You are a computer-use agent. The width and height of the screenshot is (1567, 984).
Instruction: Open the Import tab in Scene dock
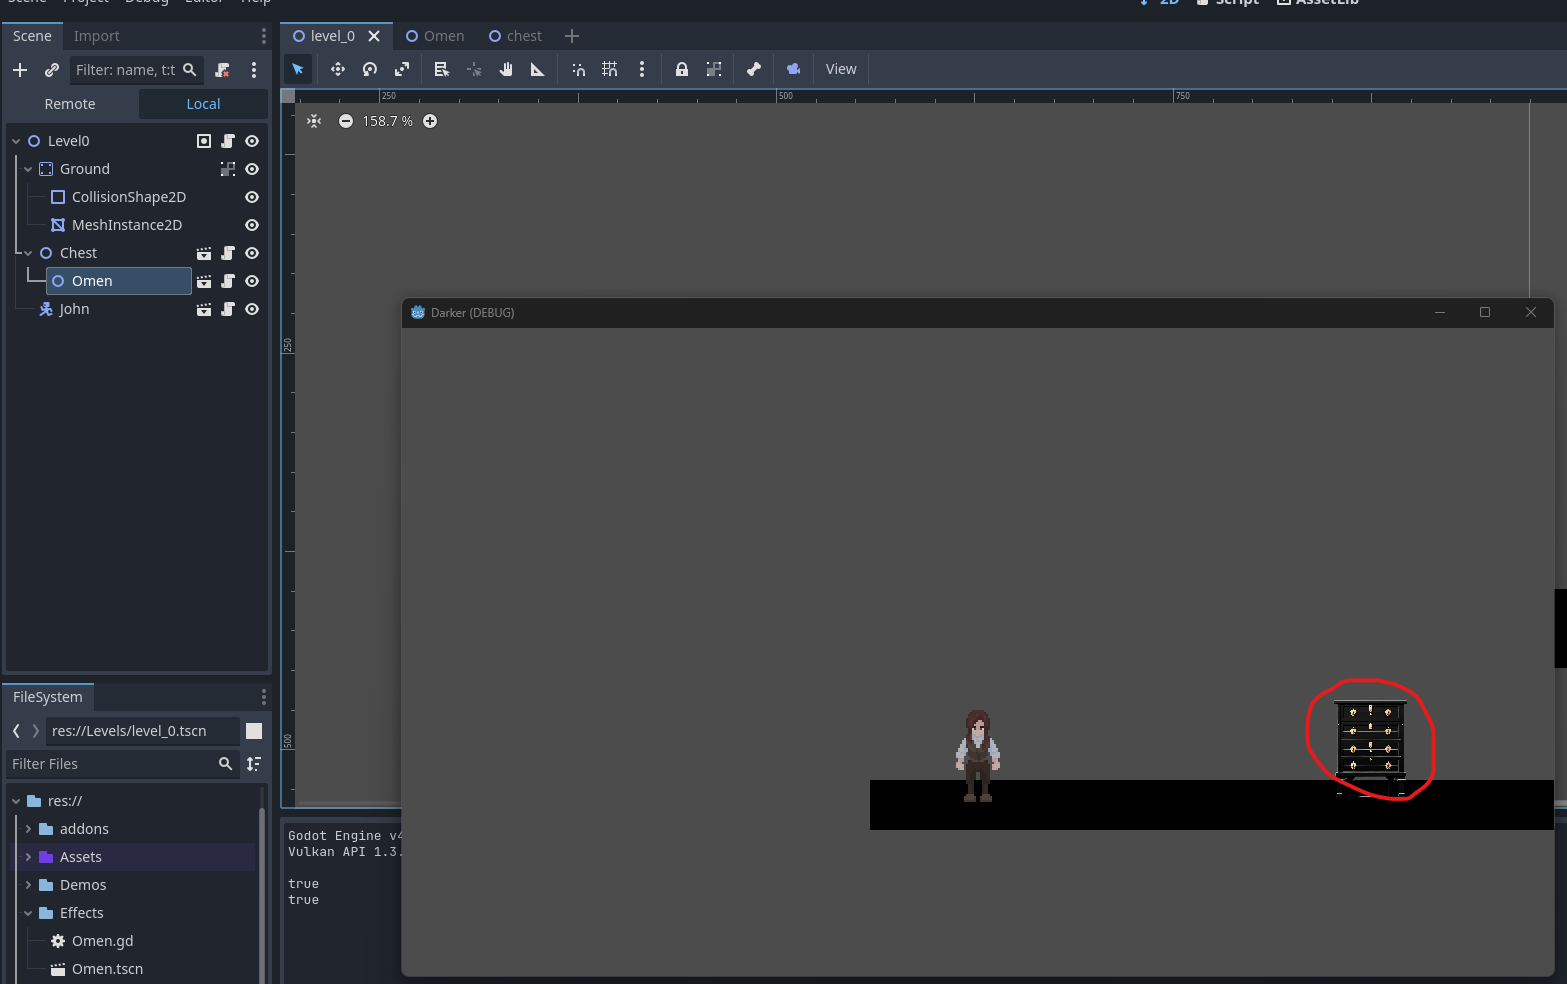(x=96, y=35)
